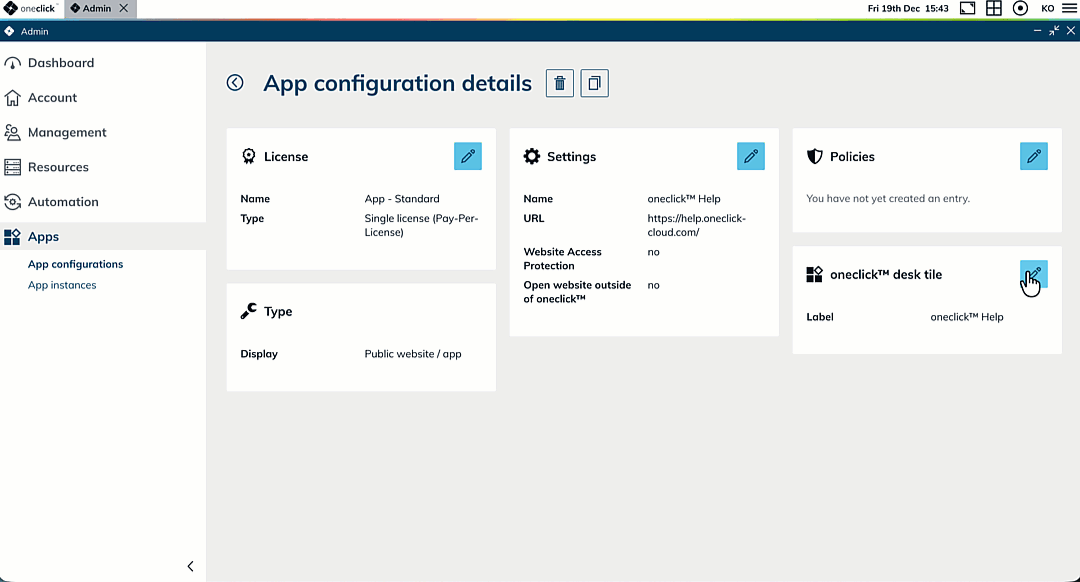Duplicate the app configuration using copy icon
1080x582 pixels.
click(595, 83)
